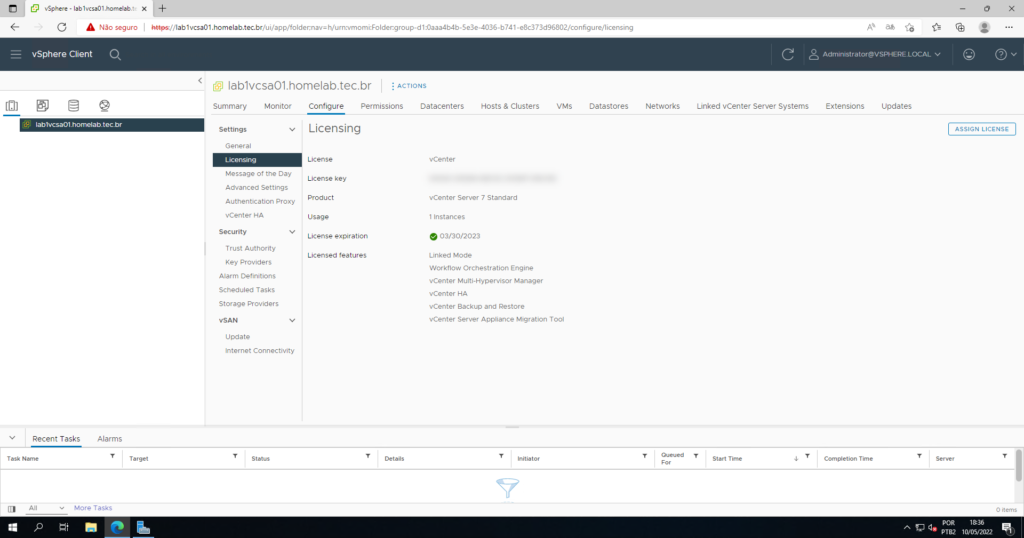Image resolution: width=1024 pixels, height=538 pixels.
Task: Open the Summary tab
Action: point(230,106)
